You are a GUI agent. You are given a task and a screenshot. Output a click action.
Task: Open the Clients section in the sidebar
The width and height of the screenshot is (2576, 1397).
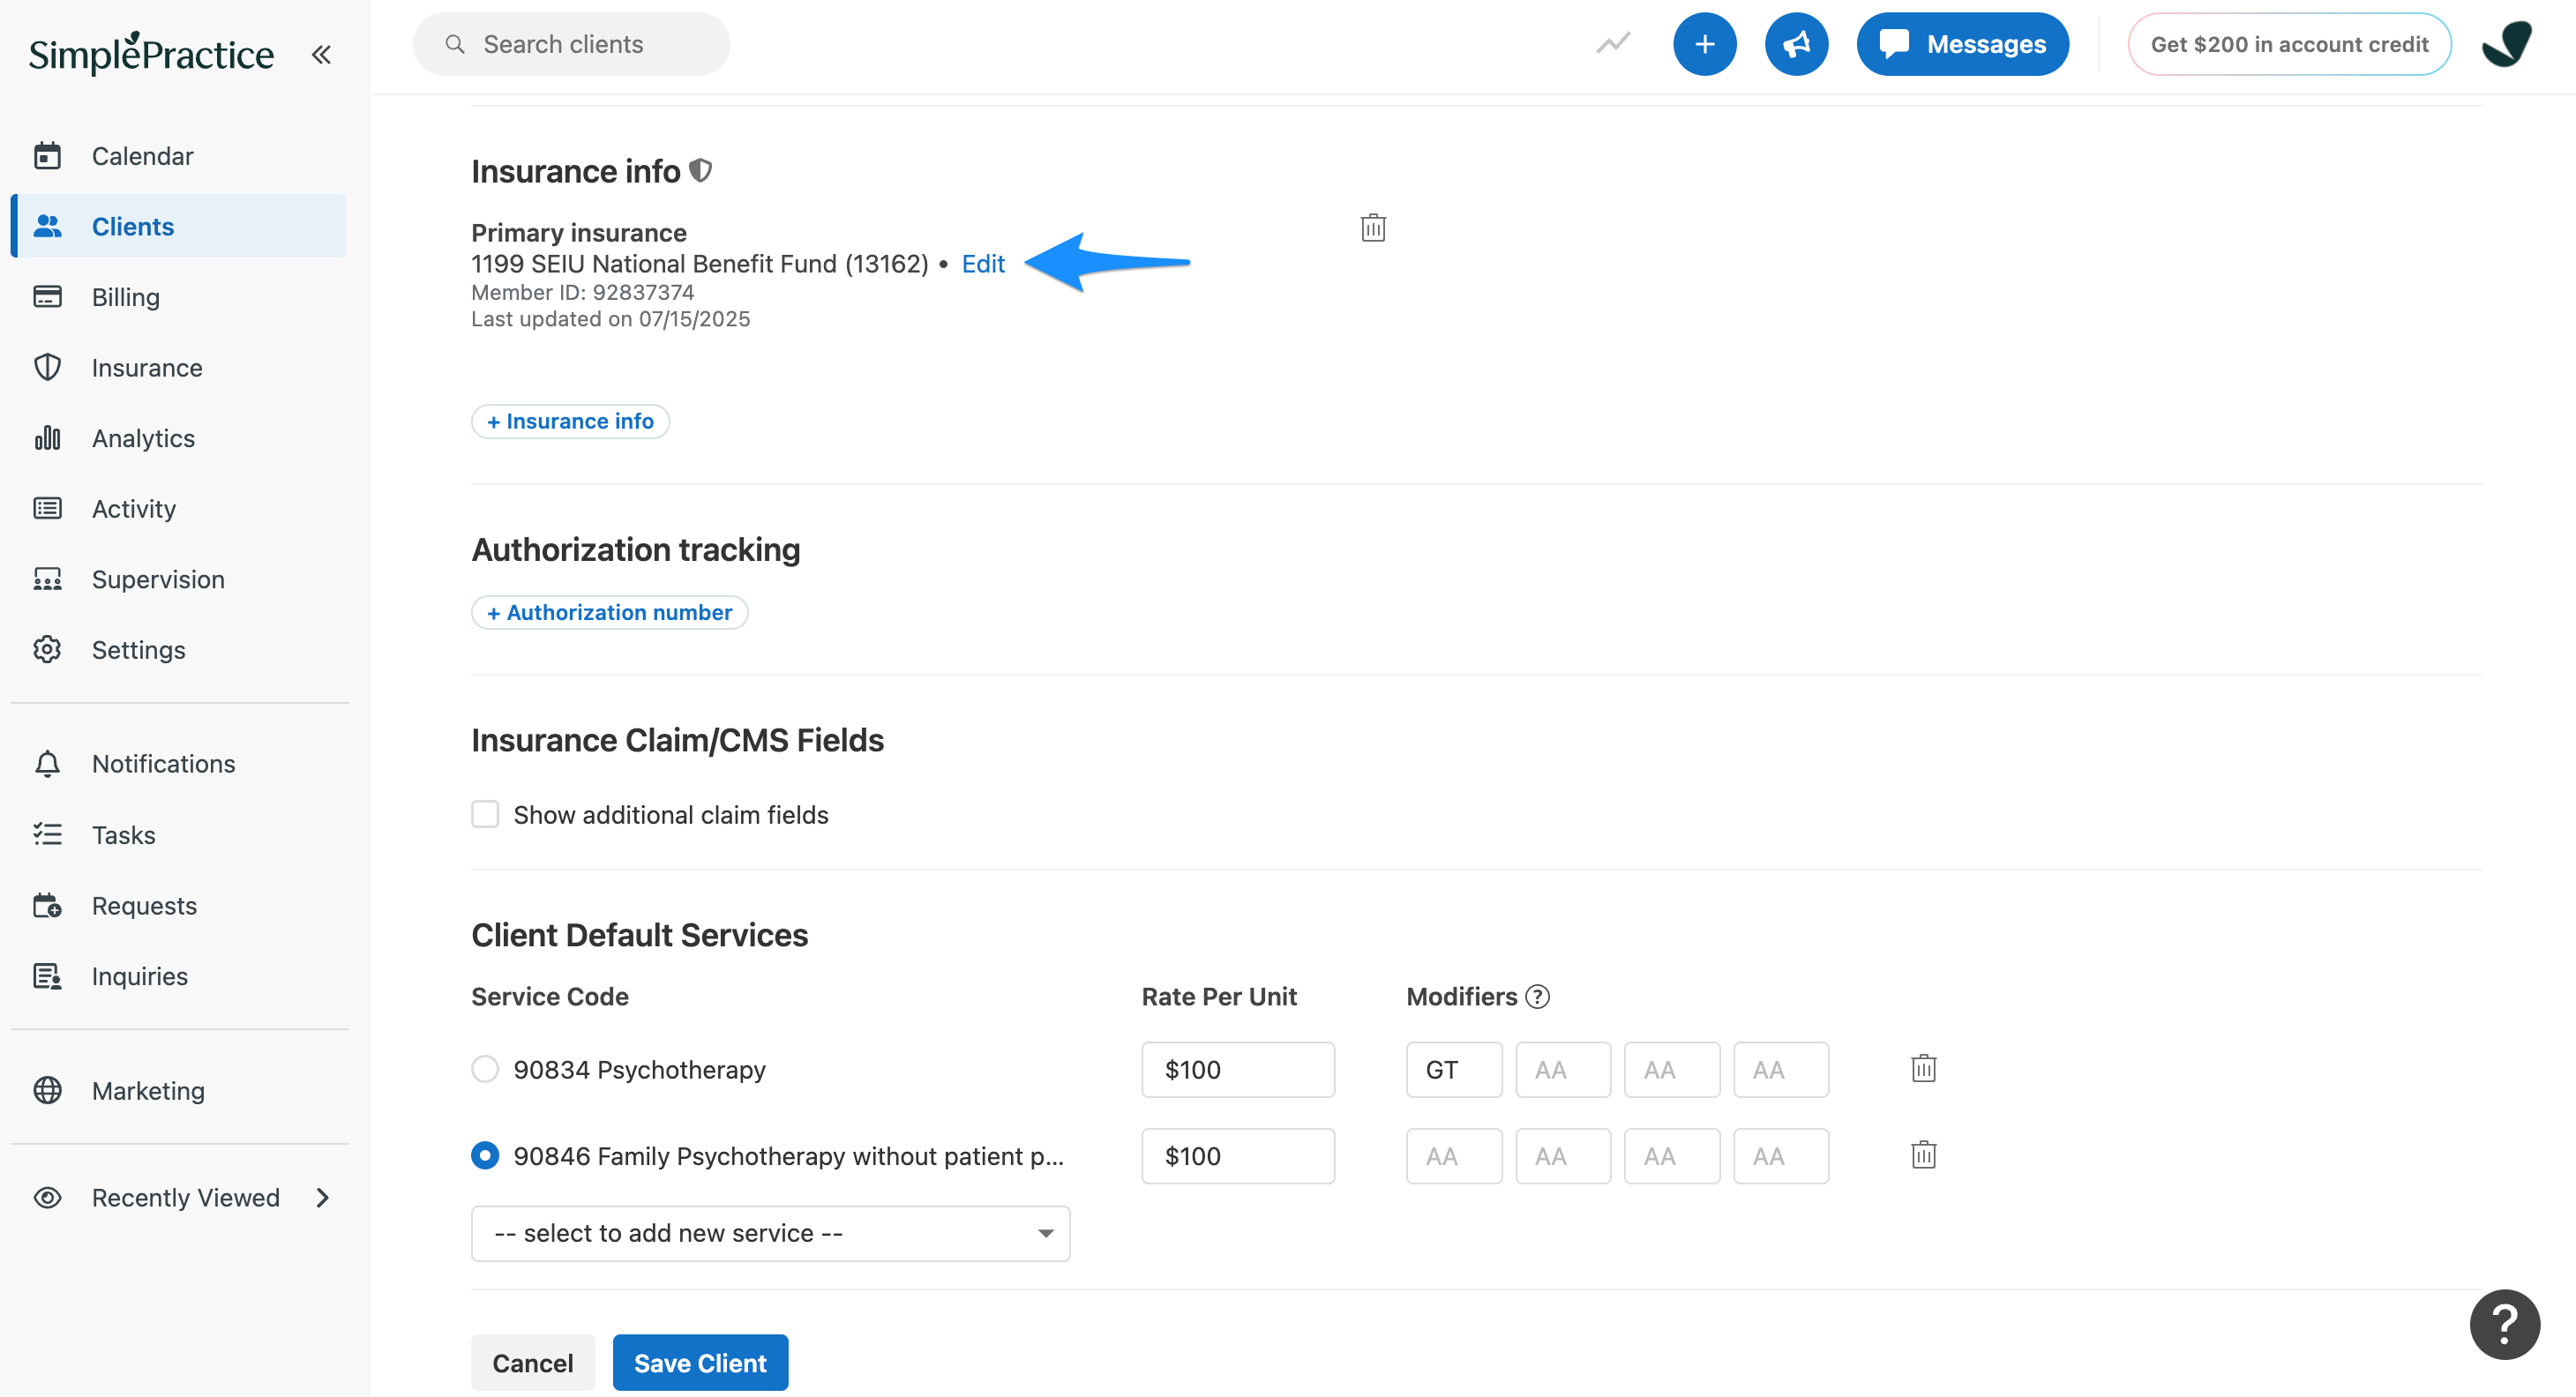179,226
